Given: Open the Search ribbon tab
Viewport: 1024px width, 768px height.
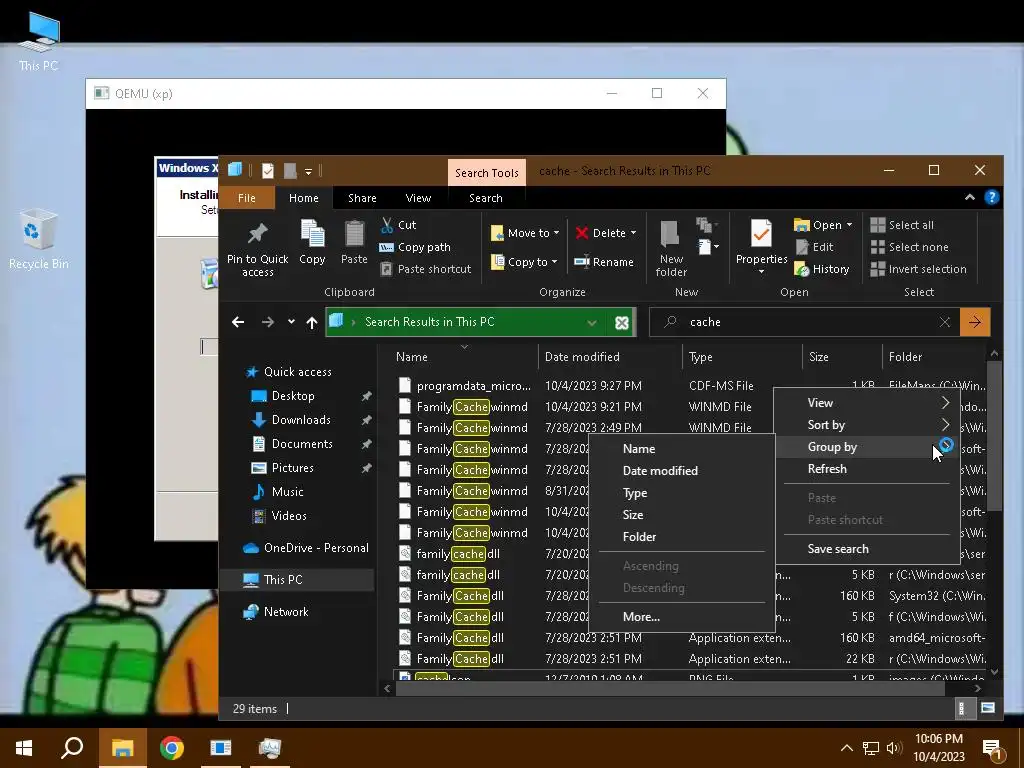Looking at the screenshot, I should pos(486,198).
